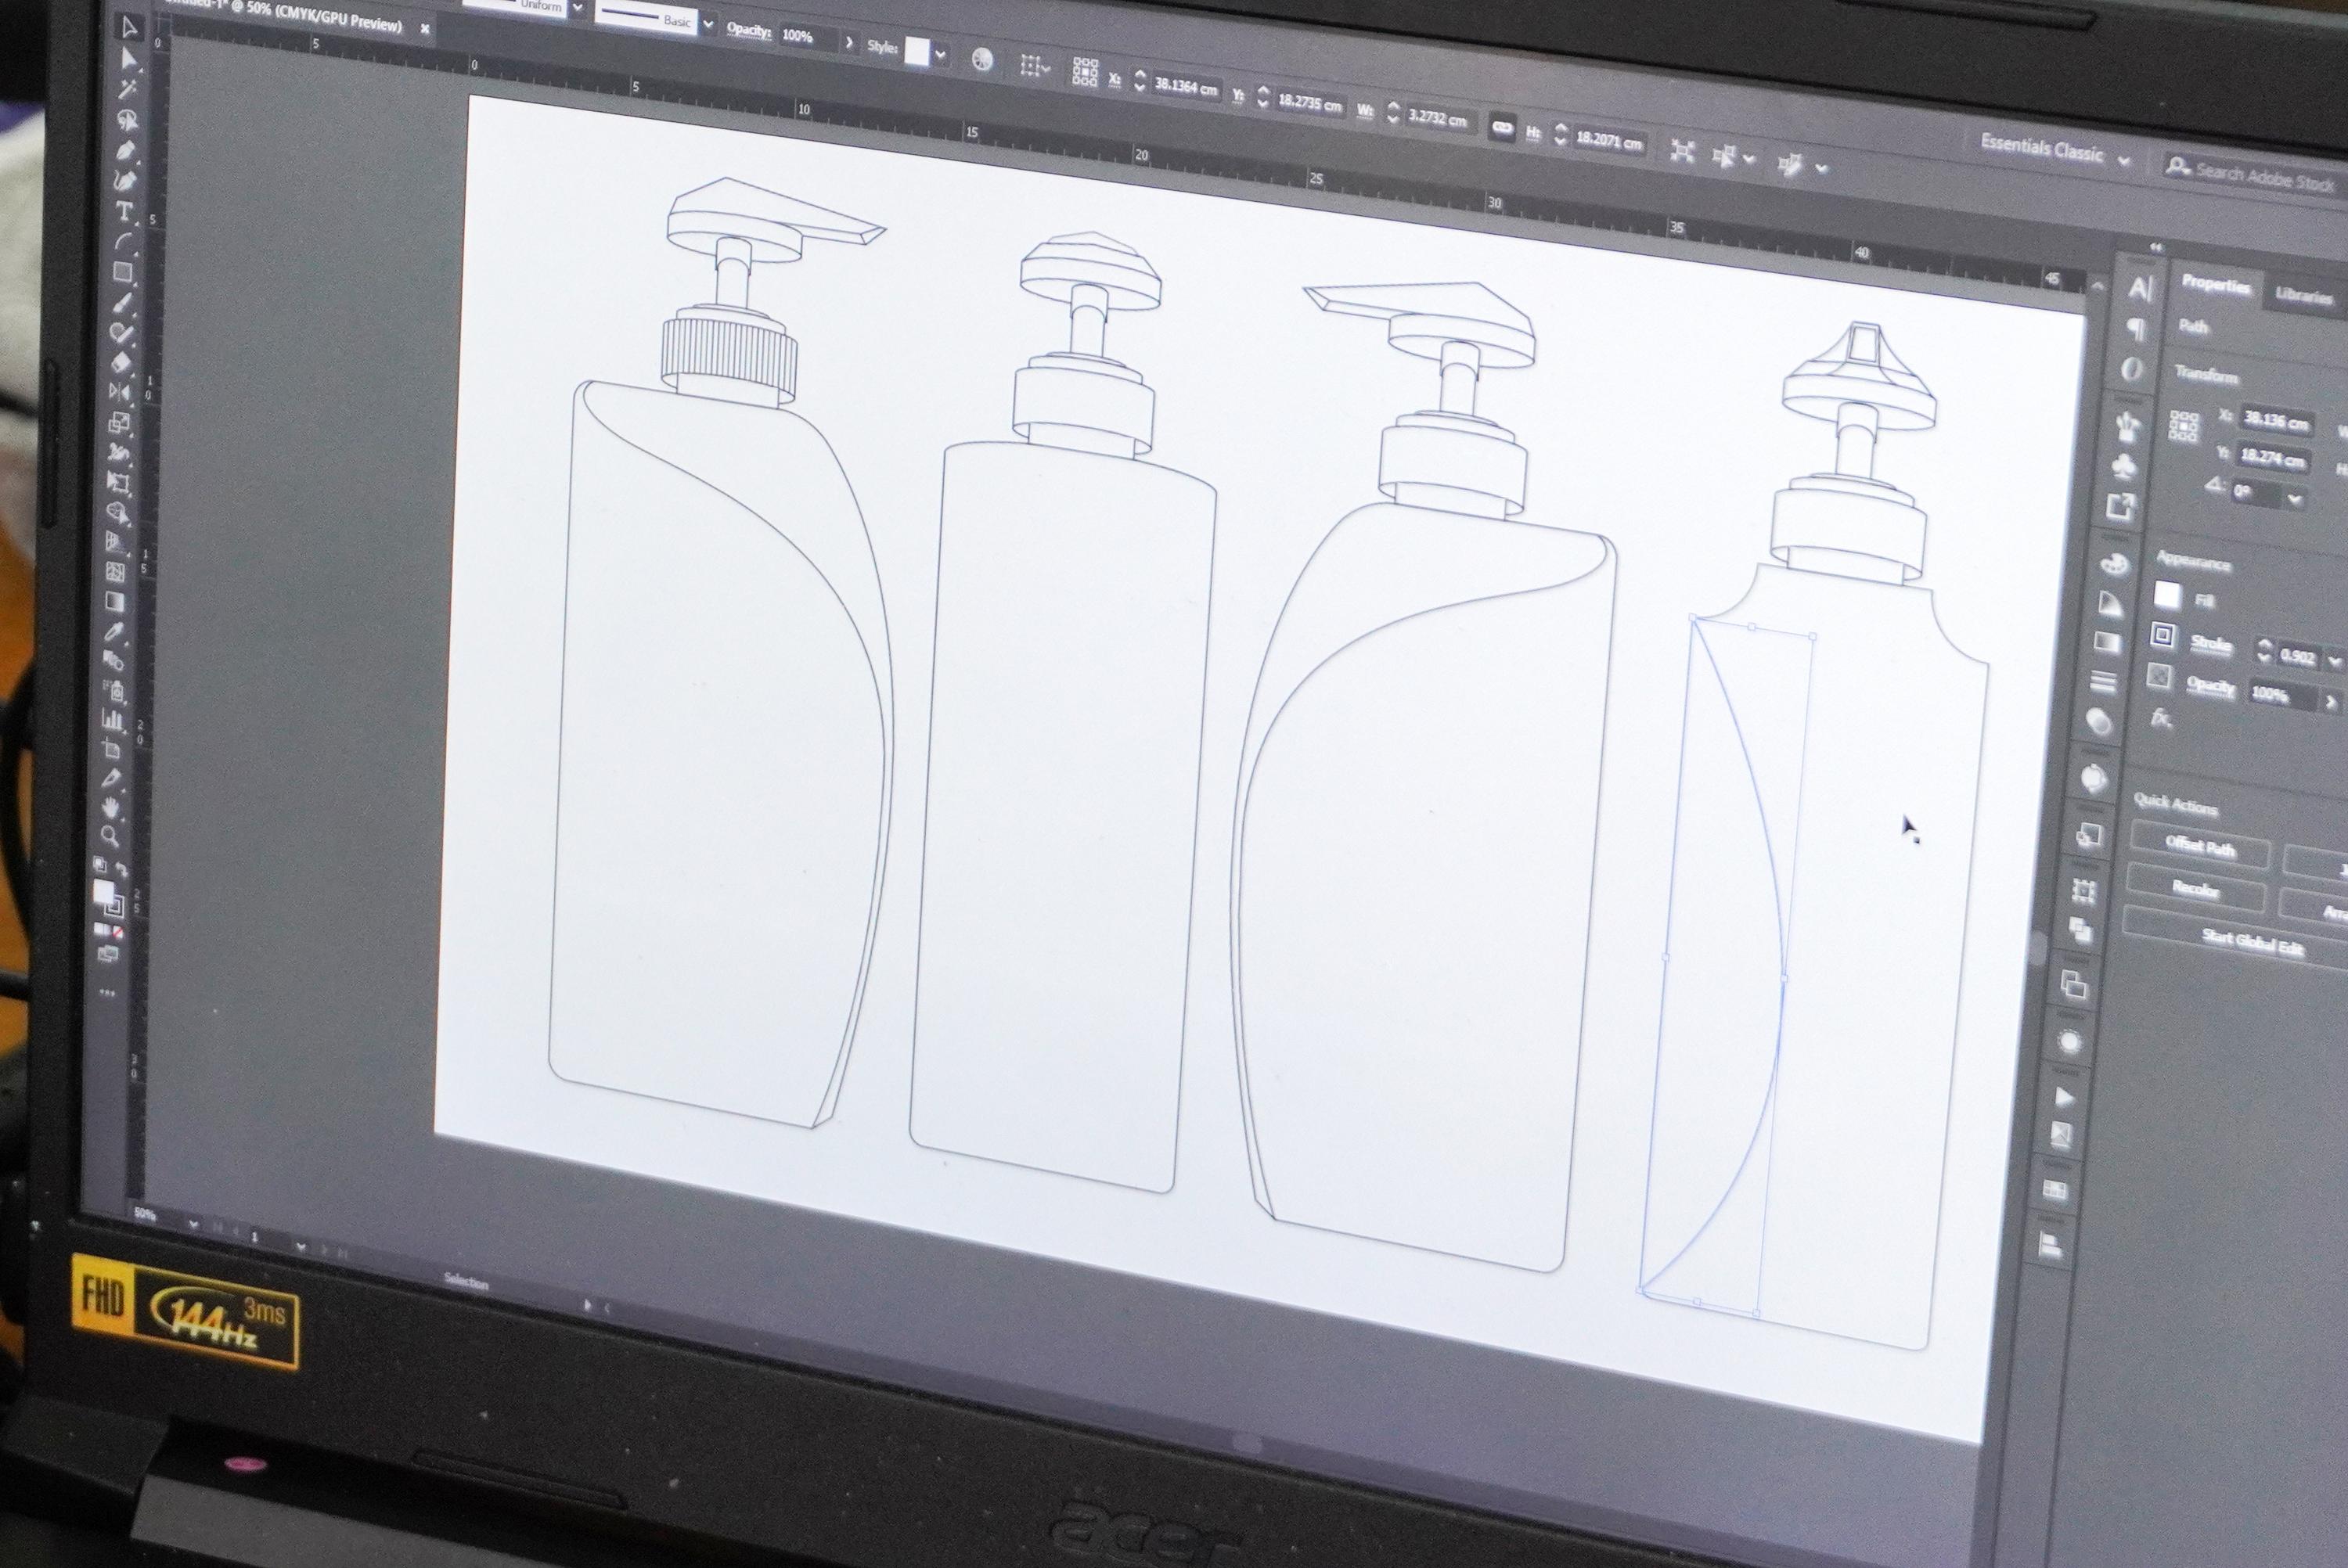The height and width of the screenshot is (1568, 2348).
Task: Select the Zoom tool in toolbar
Action: 109,836
